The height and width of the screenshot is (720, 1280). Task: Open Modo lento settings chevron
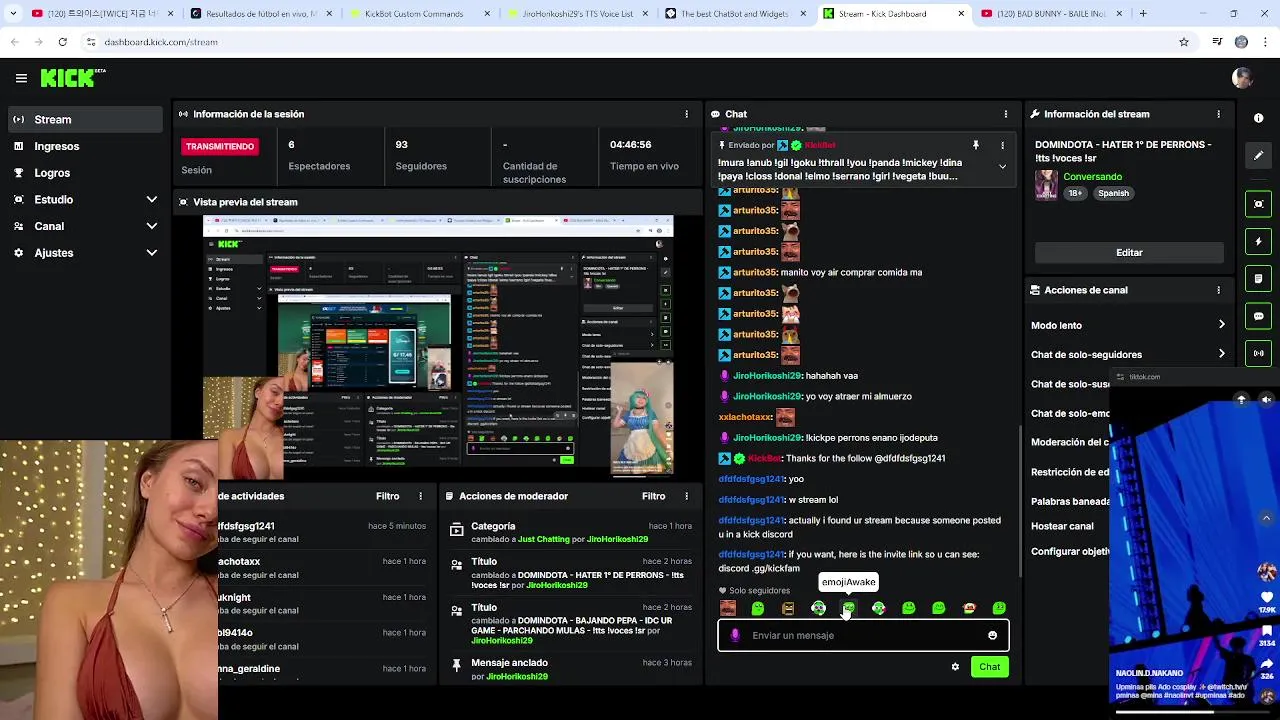pos(1221,325)
